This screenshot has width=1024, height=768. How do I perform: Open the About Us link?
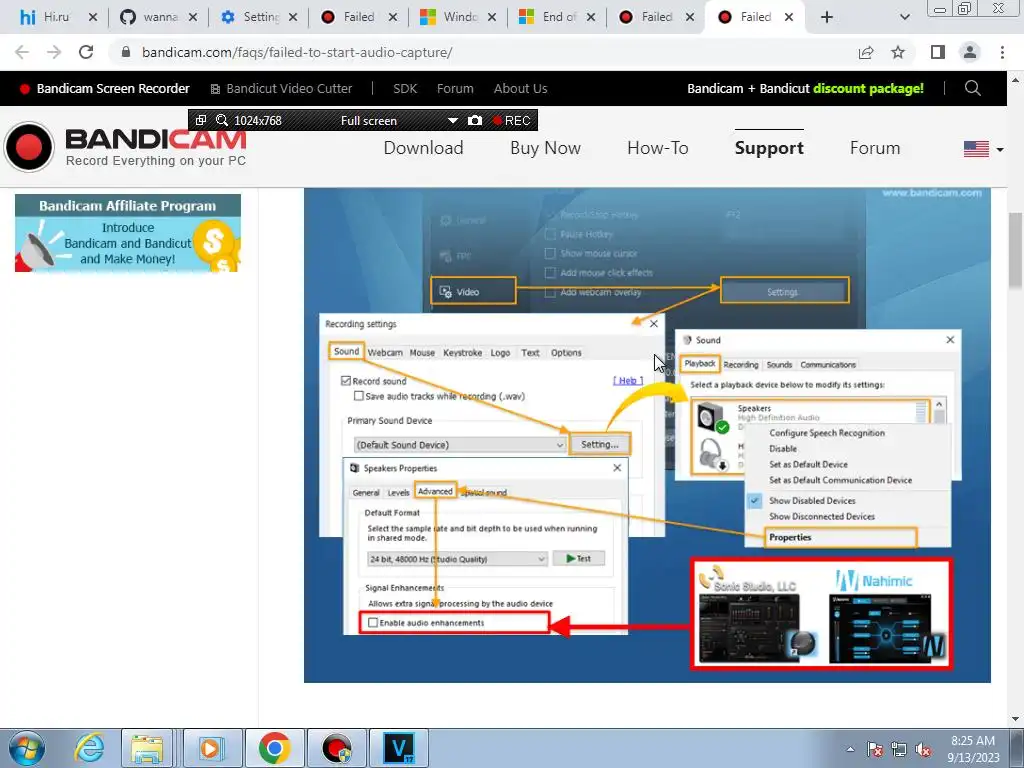[520, 88]
